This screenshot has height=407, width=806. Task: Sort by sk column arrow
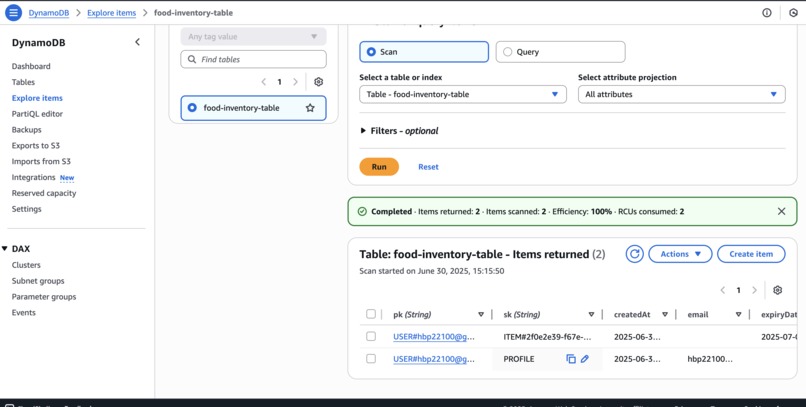click(591, 314)
